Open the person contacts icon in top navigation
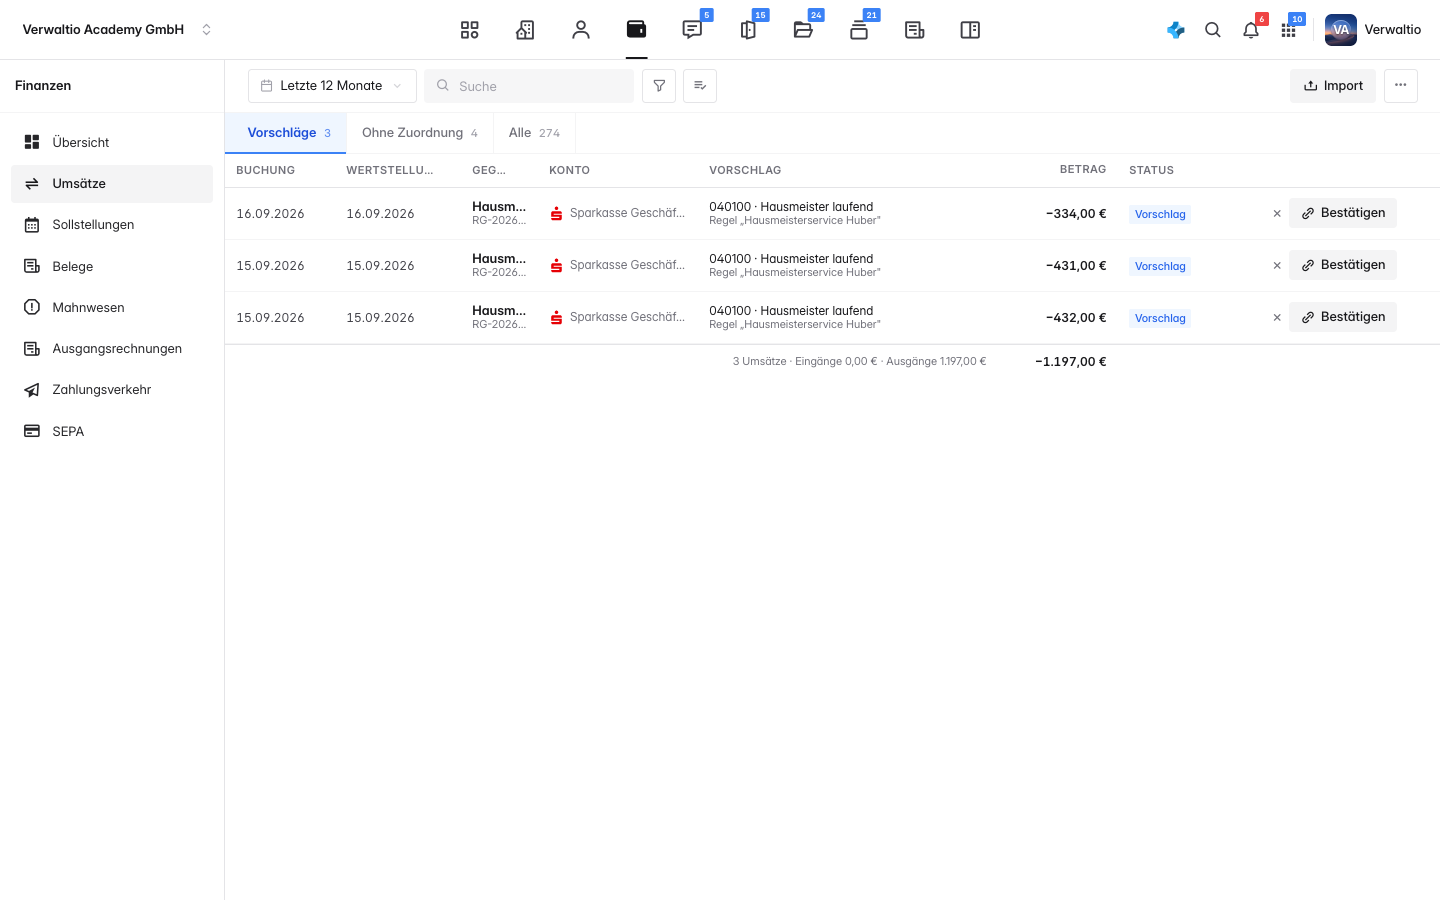1440x900 pixels. (581, 30)
